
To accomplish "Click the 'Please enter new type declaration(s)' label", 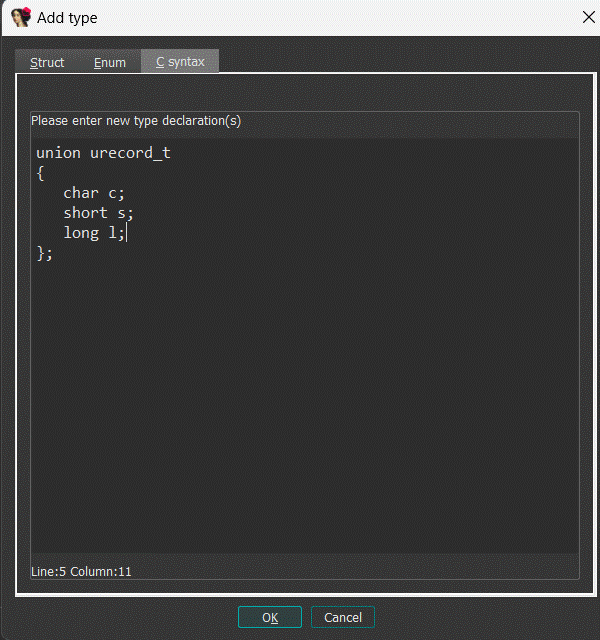I will pyautogui.click(x=136, y=120).
